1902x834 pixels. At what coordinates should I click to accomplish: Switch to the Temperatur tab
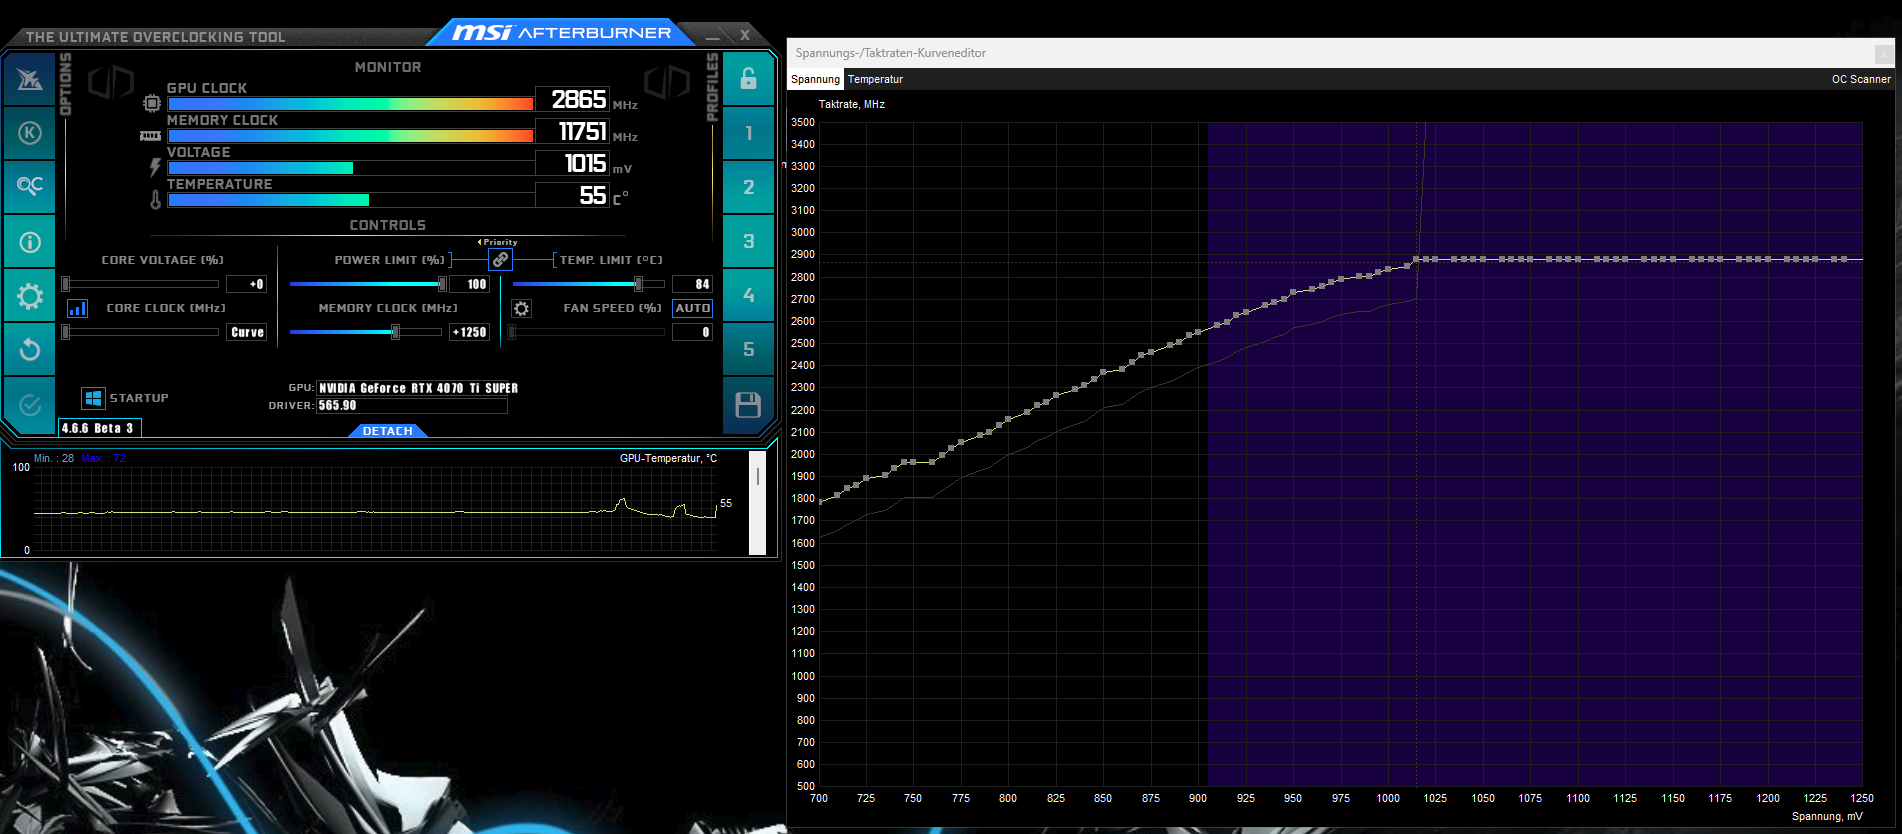(x=875, y=79)
